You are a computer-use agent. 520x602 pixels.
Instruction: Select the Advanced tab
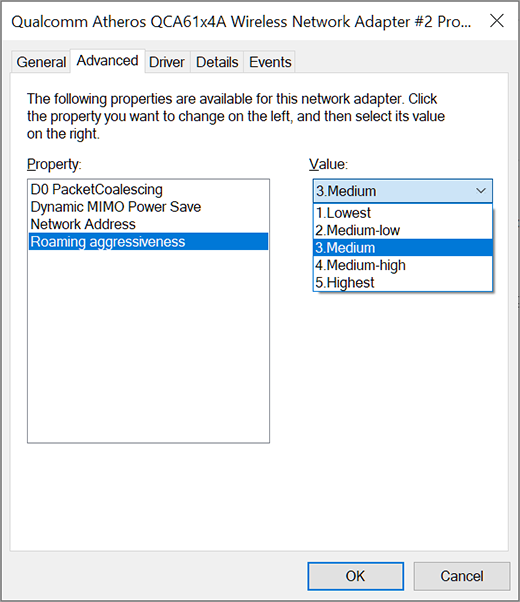coord(108,61)
